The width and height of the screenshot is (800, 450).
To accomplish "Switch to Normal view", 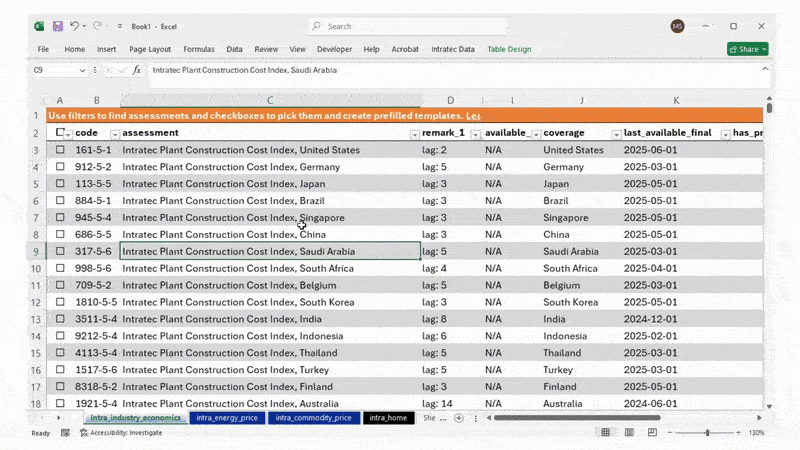I will pos(605,432).
